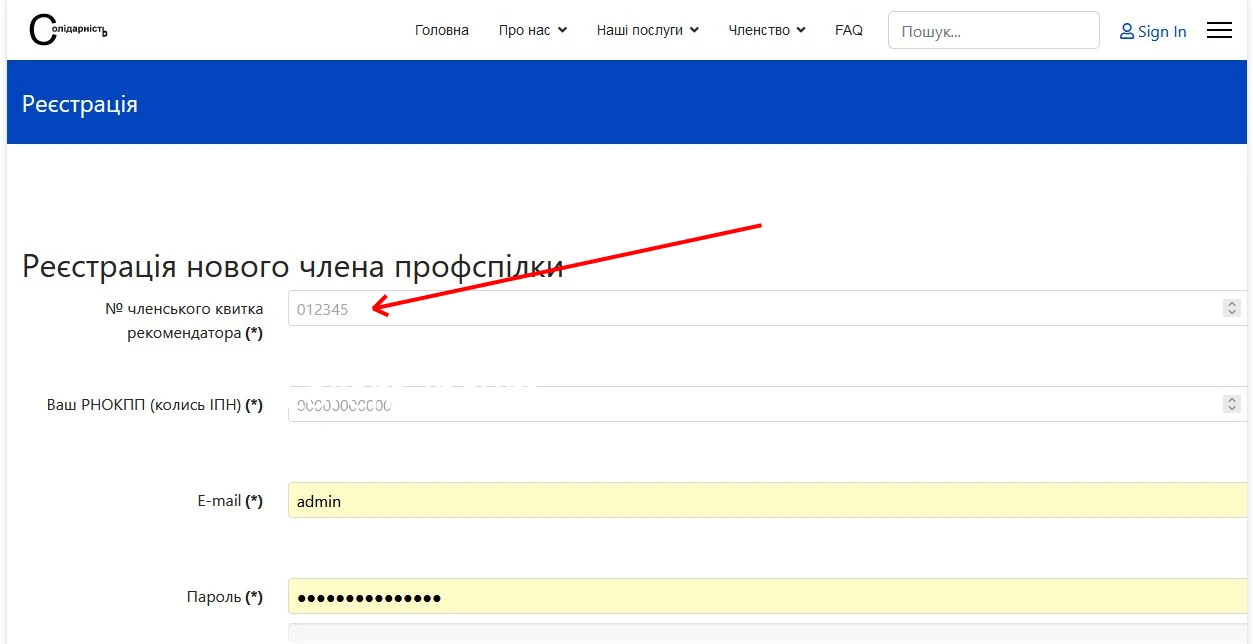Use the spinner arrows on the РНОКПП field
The image size is (1253, 644).
click(1232, 404)
